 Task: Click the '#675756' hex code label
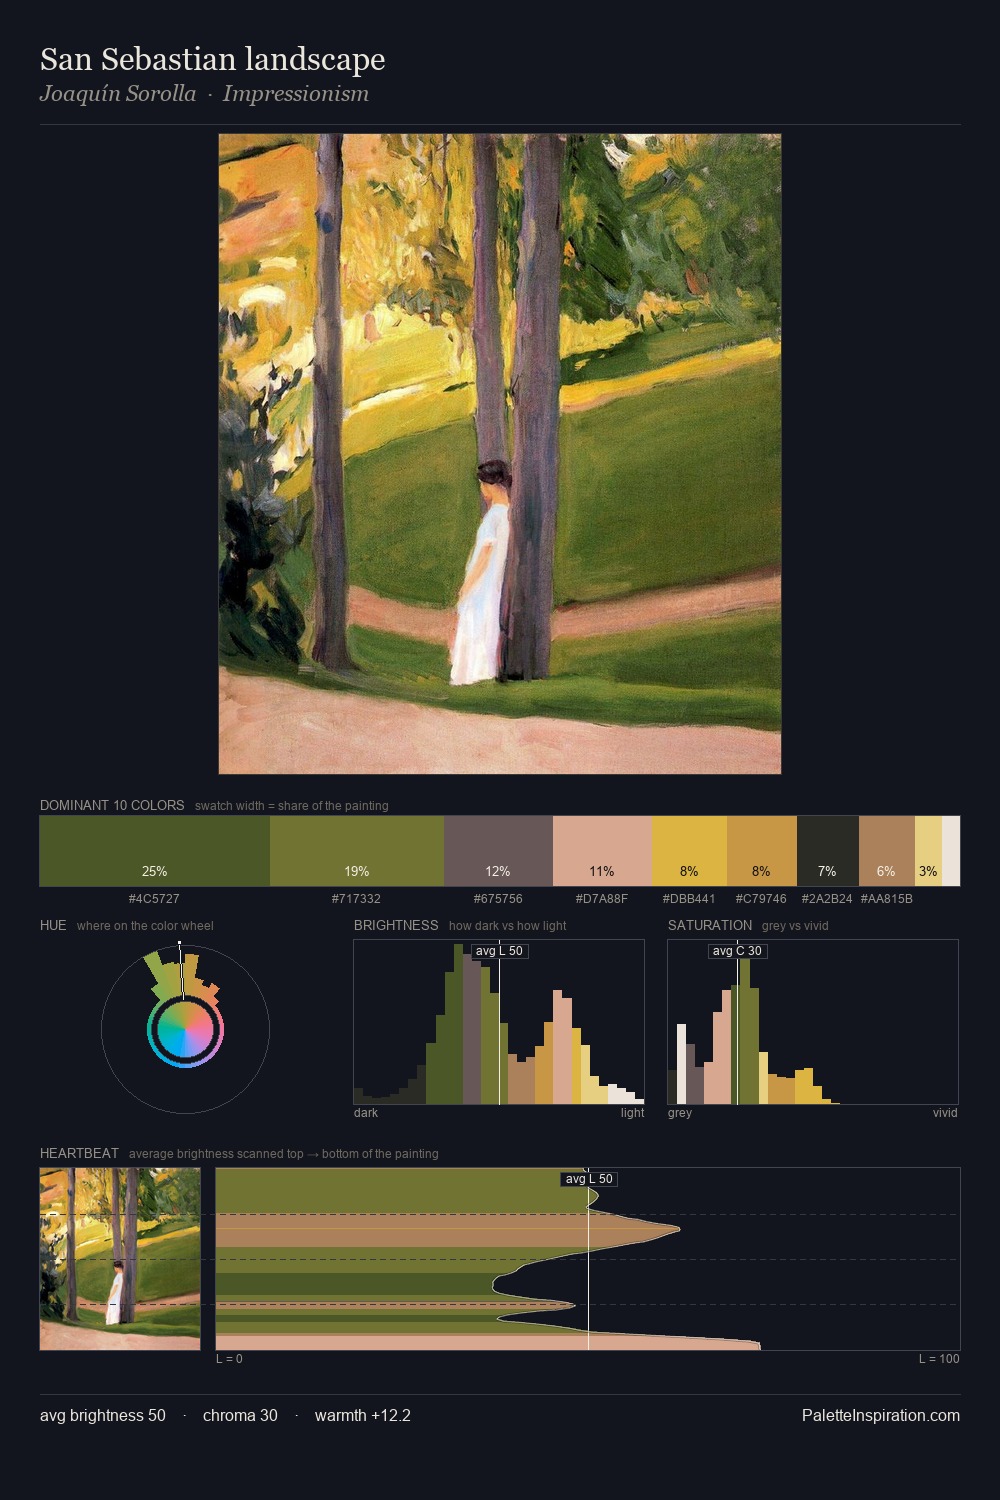point(497,899)
